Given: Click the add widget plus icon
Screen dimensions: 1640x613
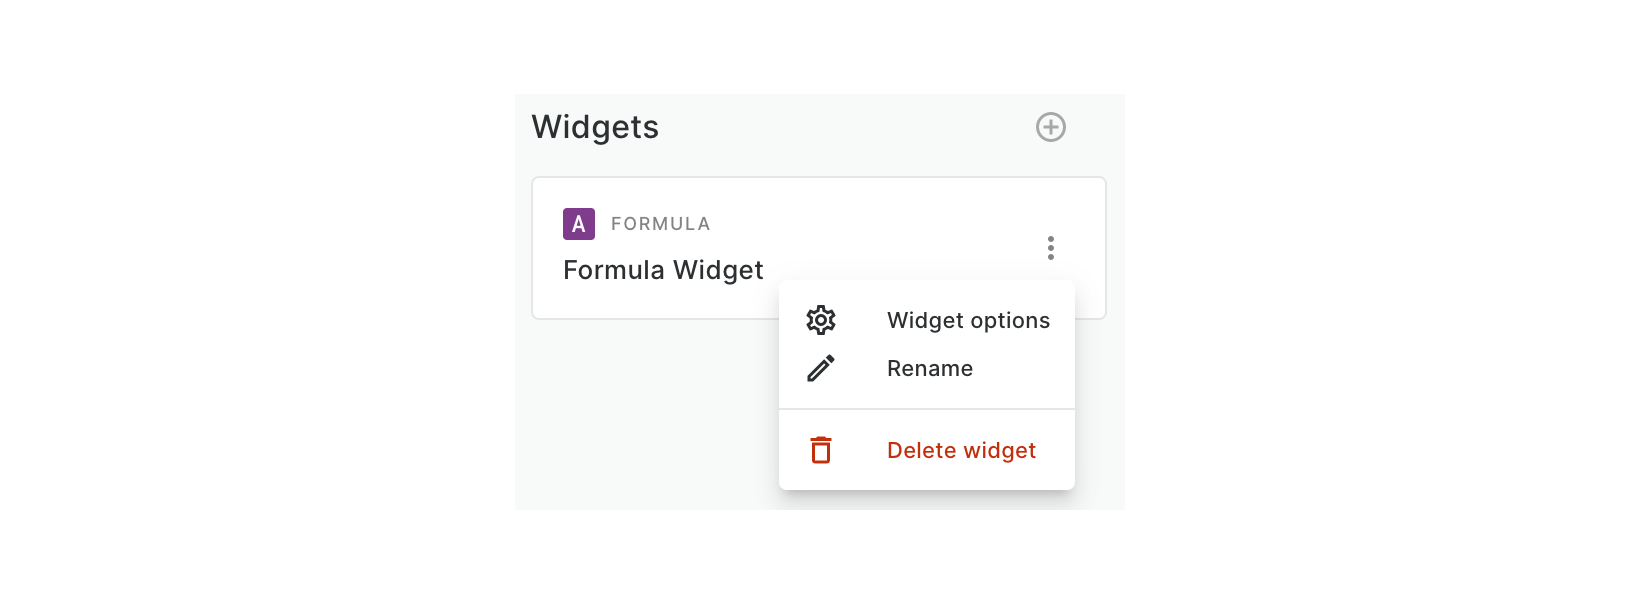Looking at the screenshot, I should coord(1050,127).
